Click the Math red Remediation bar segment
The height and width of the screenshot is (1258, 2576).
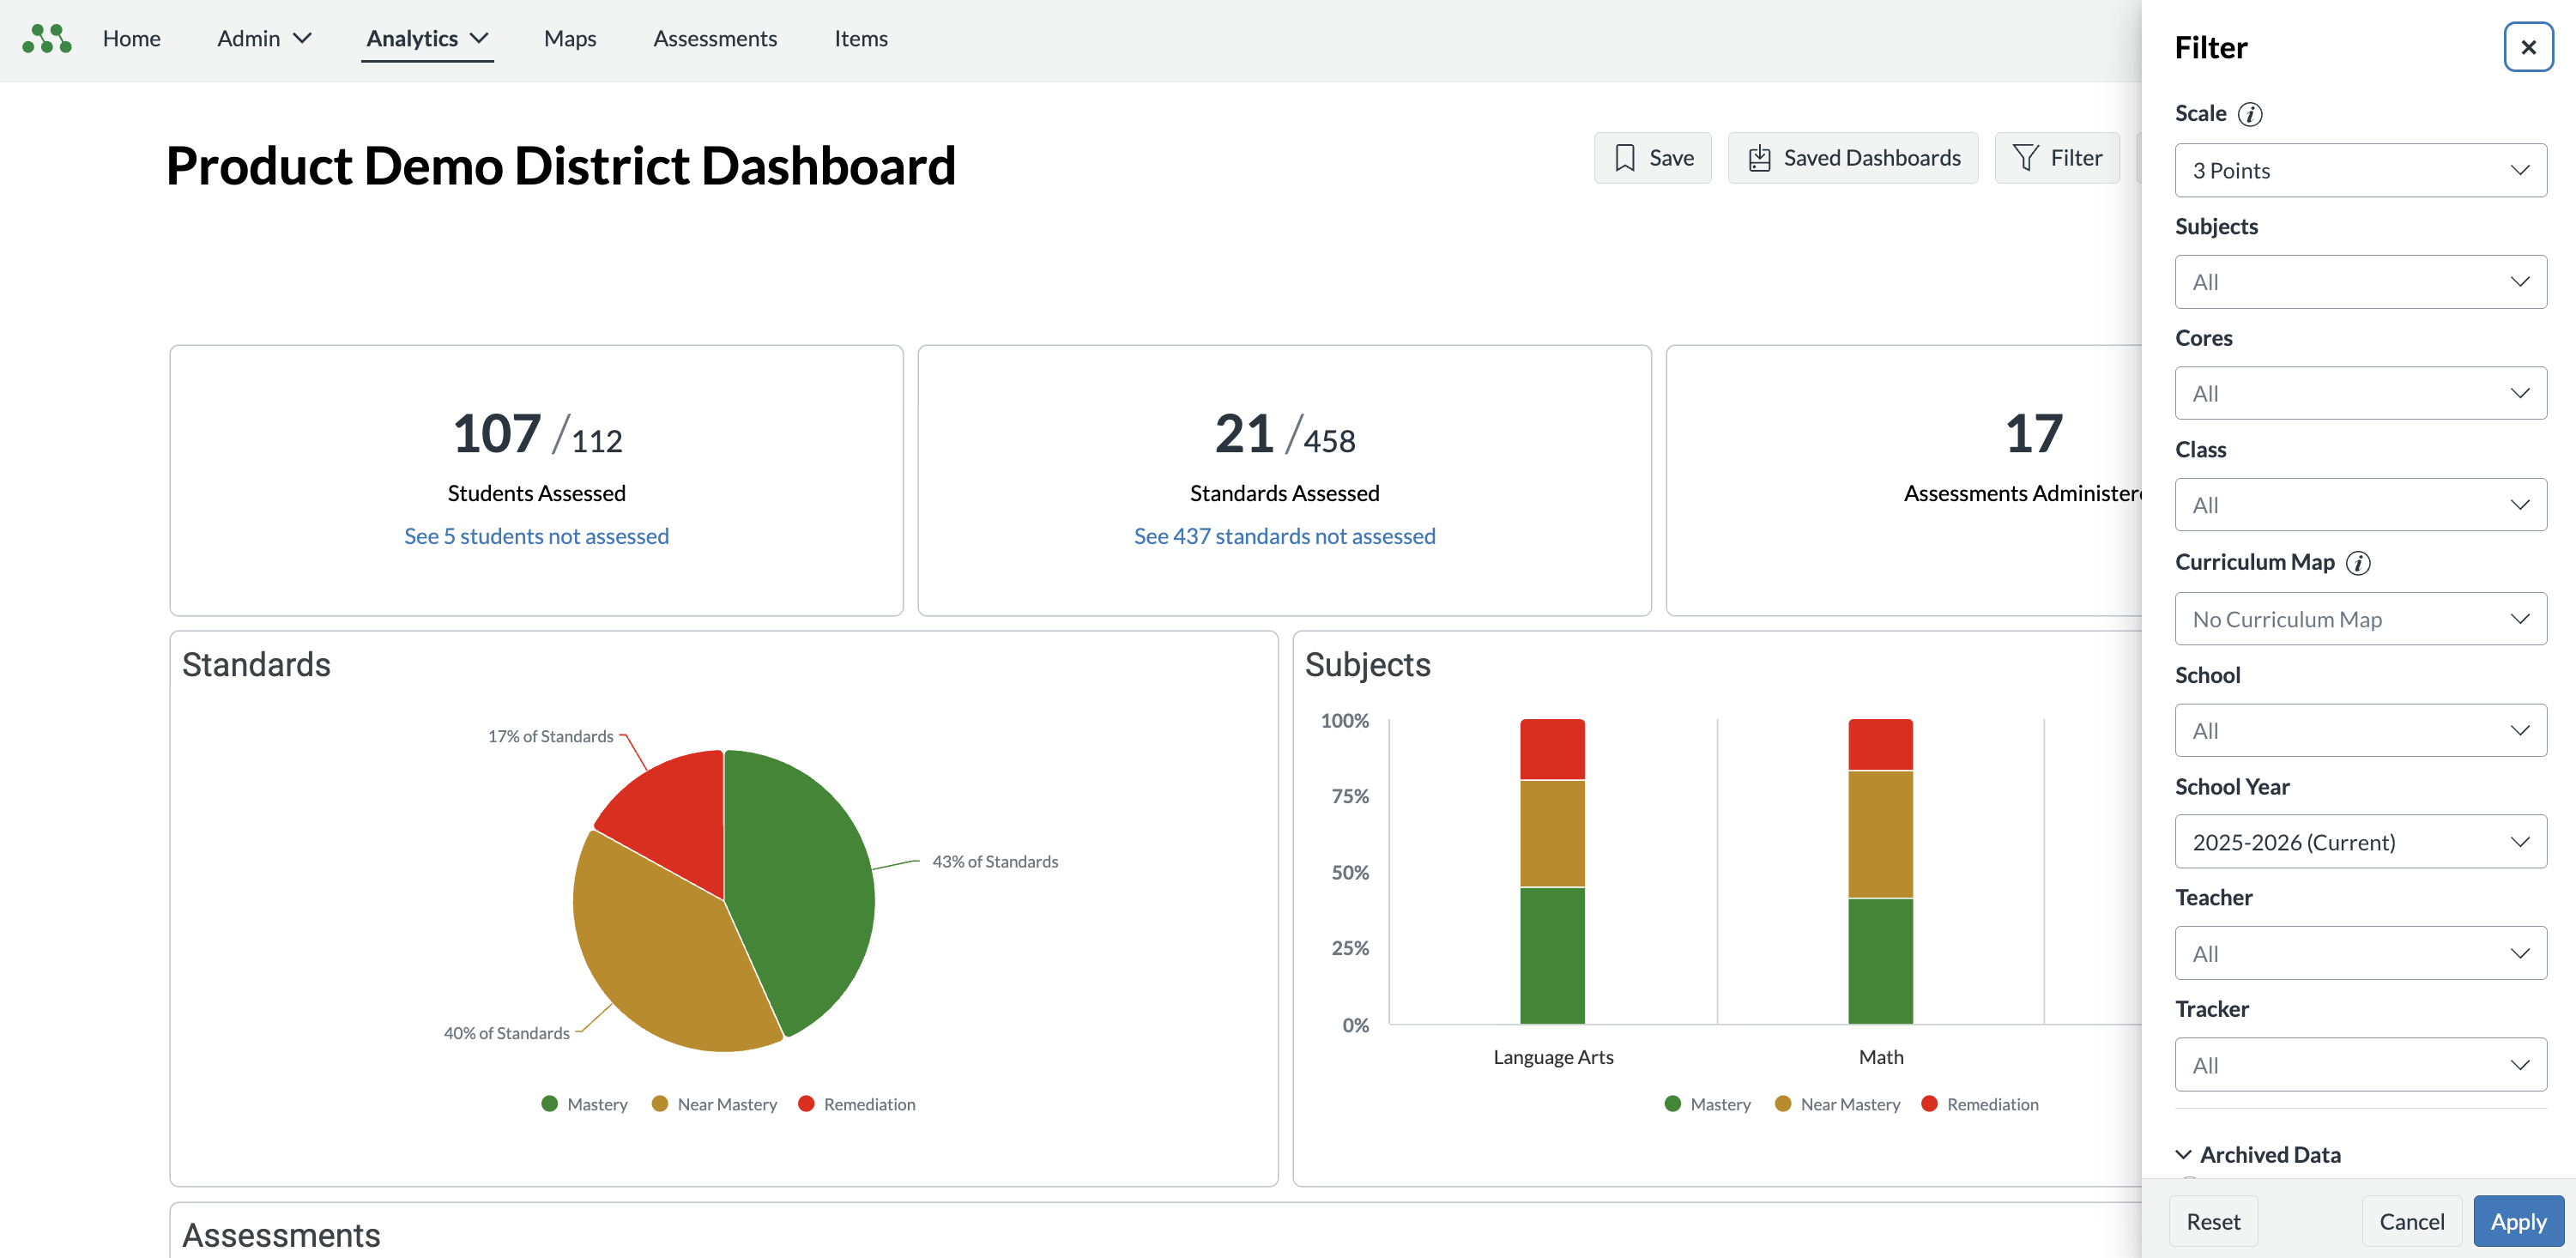1879,744
